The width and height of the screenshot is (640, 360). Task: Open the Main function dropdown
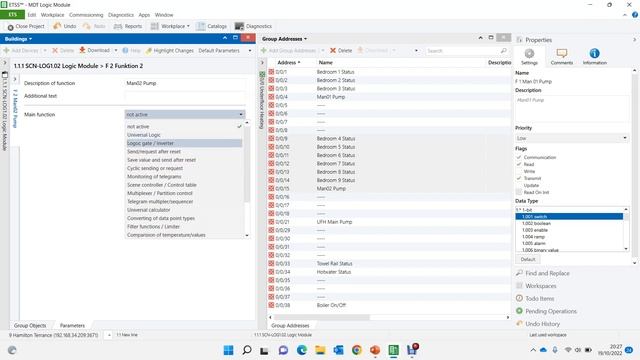click(184, 115)
